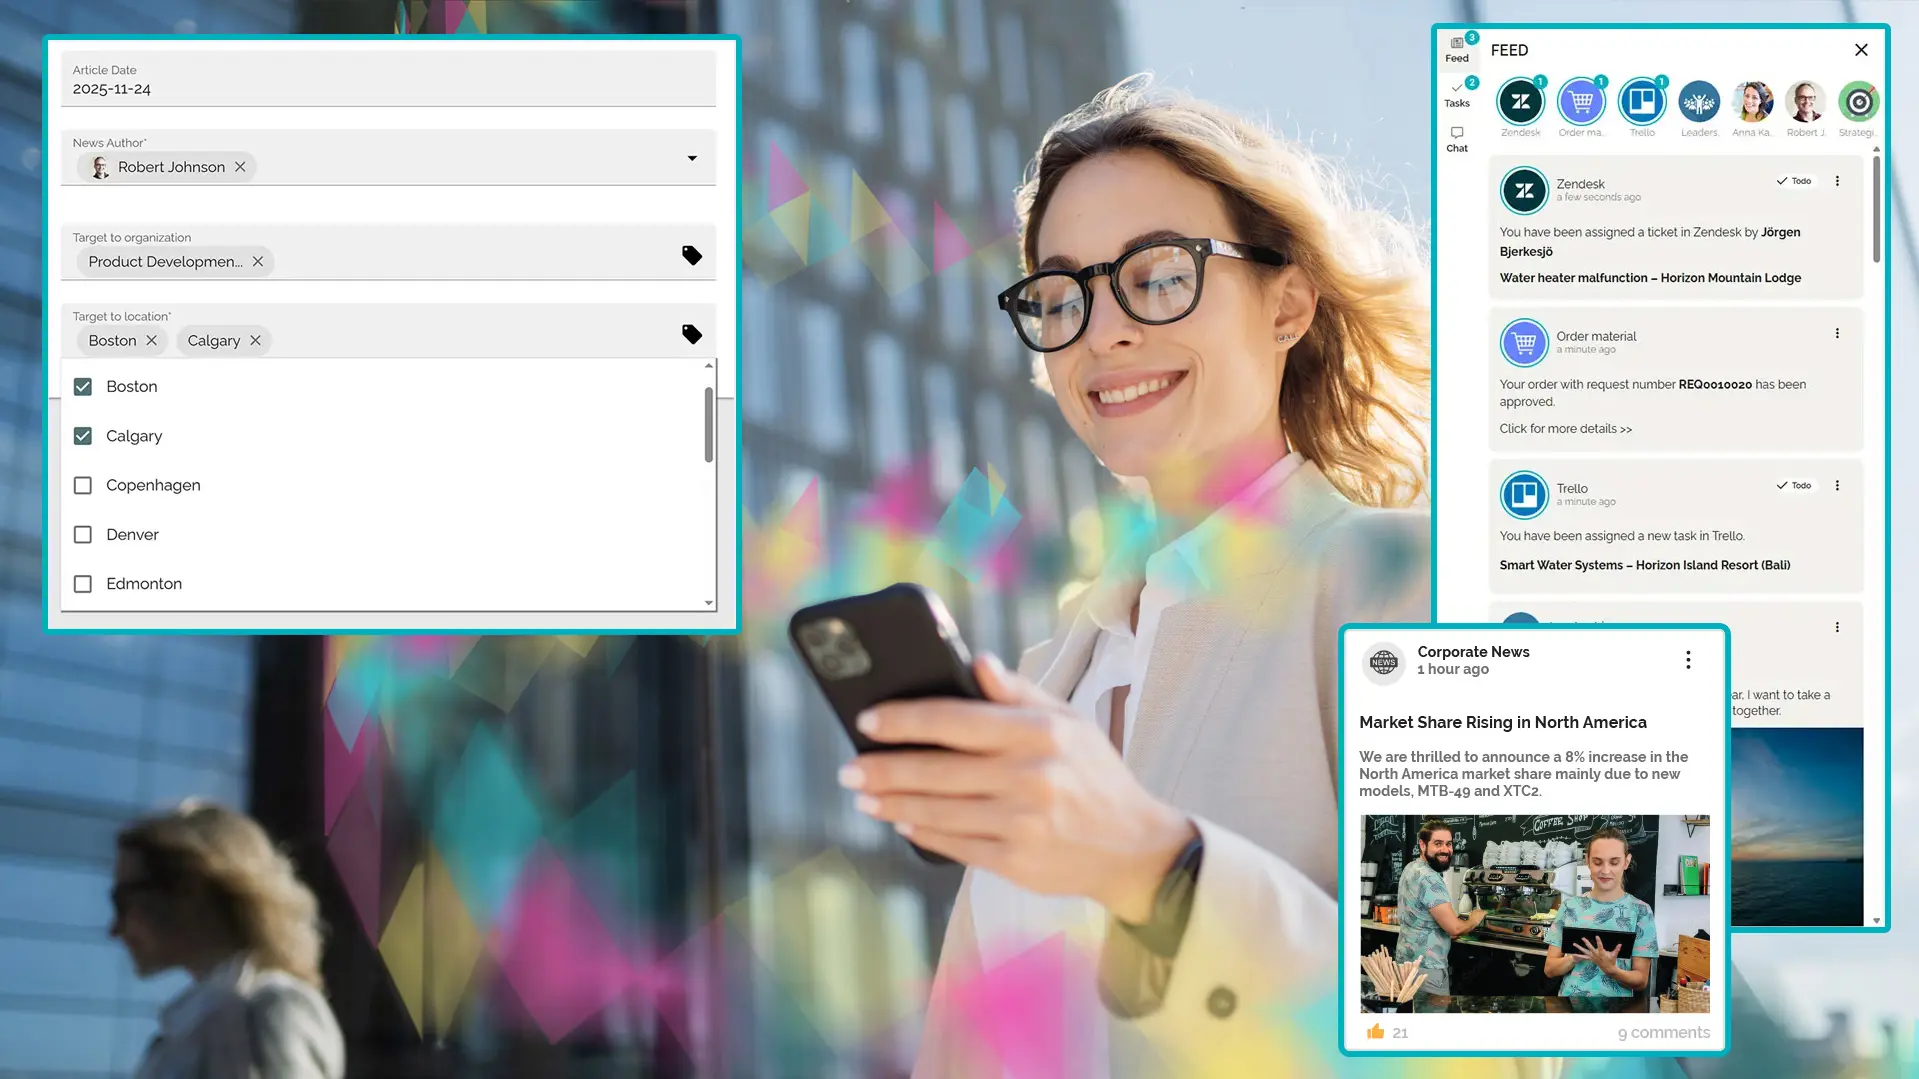Click the tag icon beside Target to organization
Viewport: 1919px width, 1079px height.
[692, 255]
